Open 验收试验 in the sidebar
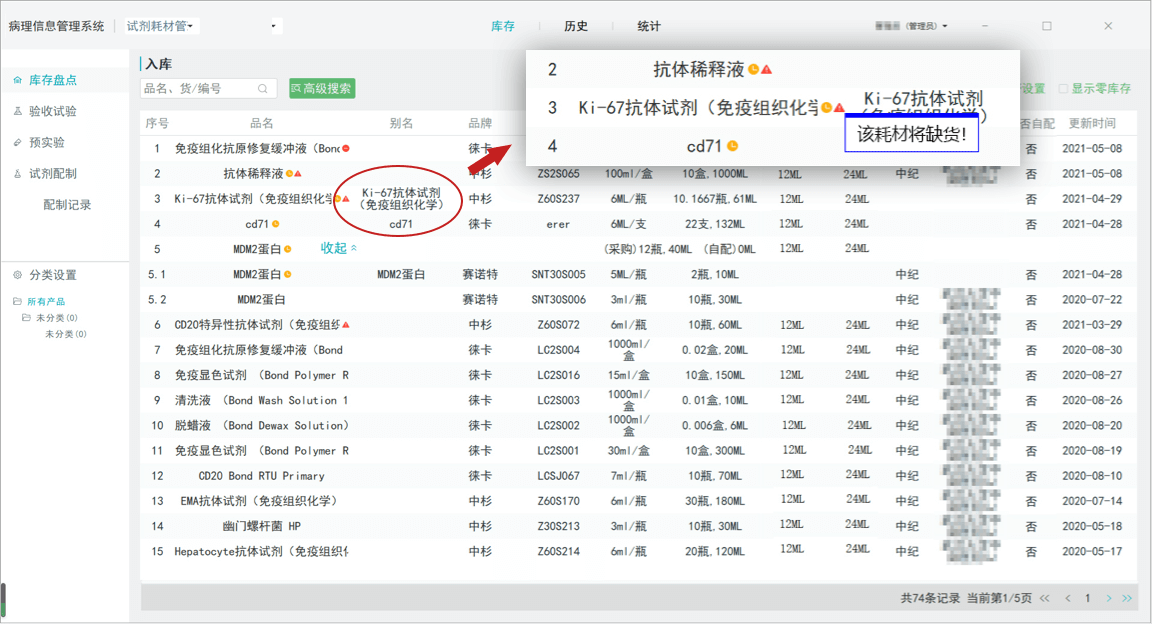This screenshot has height=624, width=1152. tap(52, 111)
